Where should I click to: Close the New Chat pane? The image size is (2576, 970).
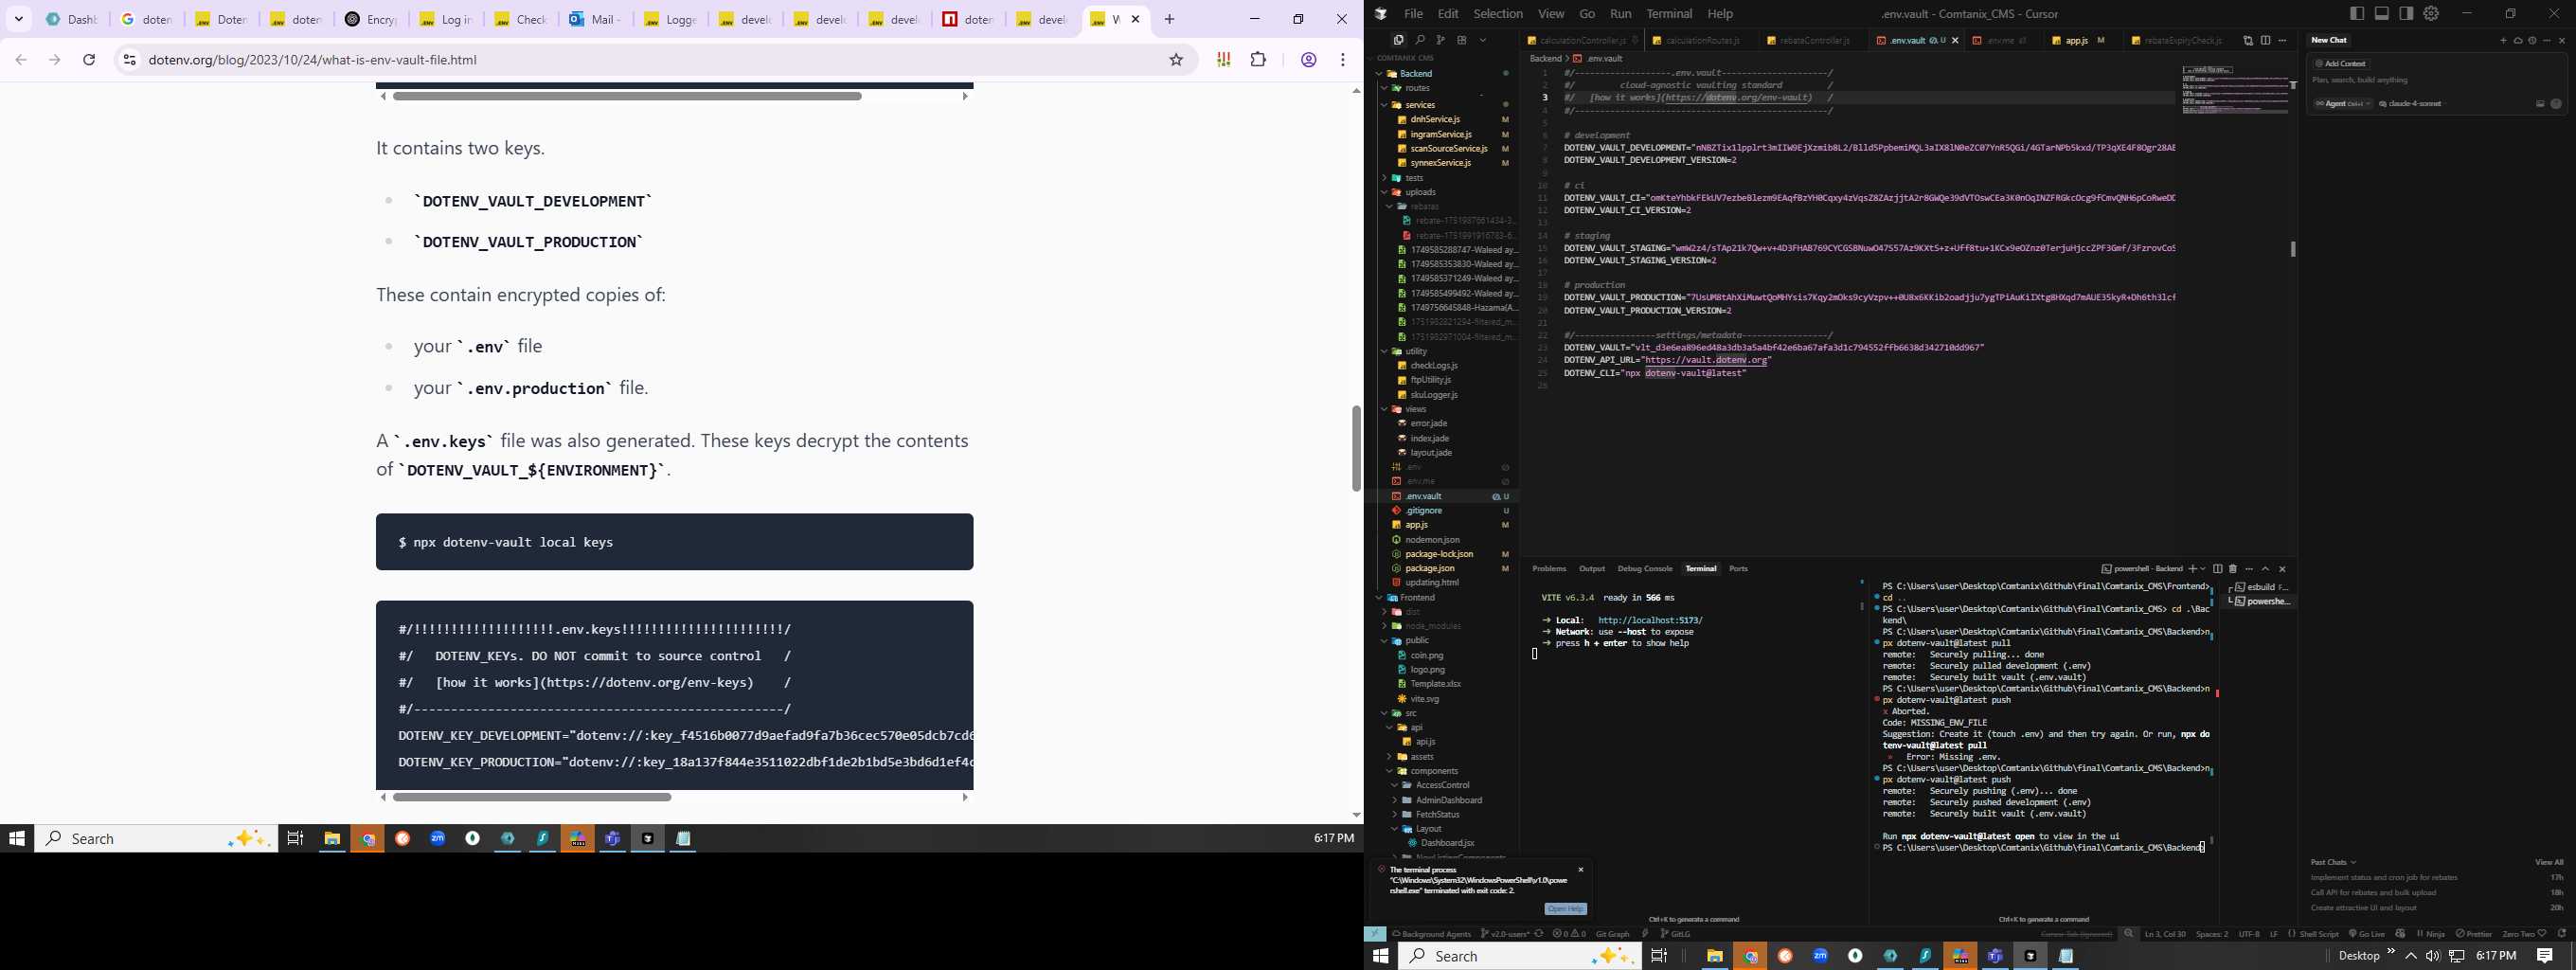2561,40
